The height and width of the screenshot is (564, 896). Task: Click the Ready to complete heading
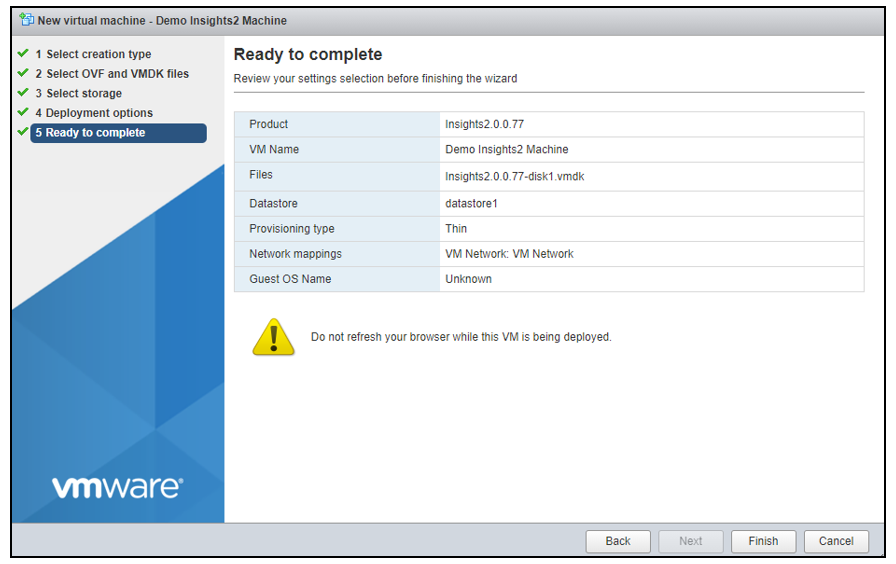pyautogui.click(x=308, y=54)
